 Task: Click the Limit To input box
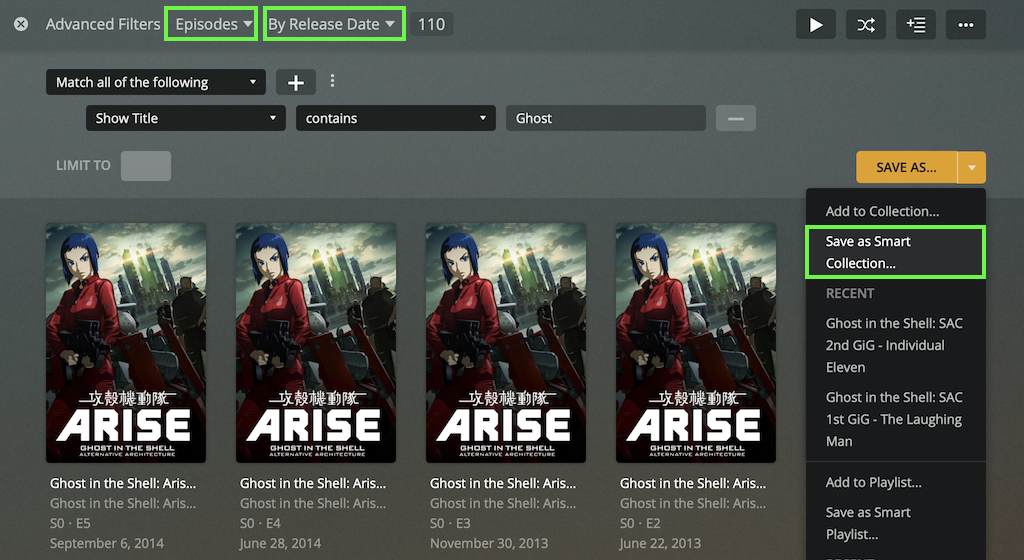pyautogui.click(x=146, y=166)
